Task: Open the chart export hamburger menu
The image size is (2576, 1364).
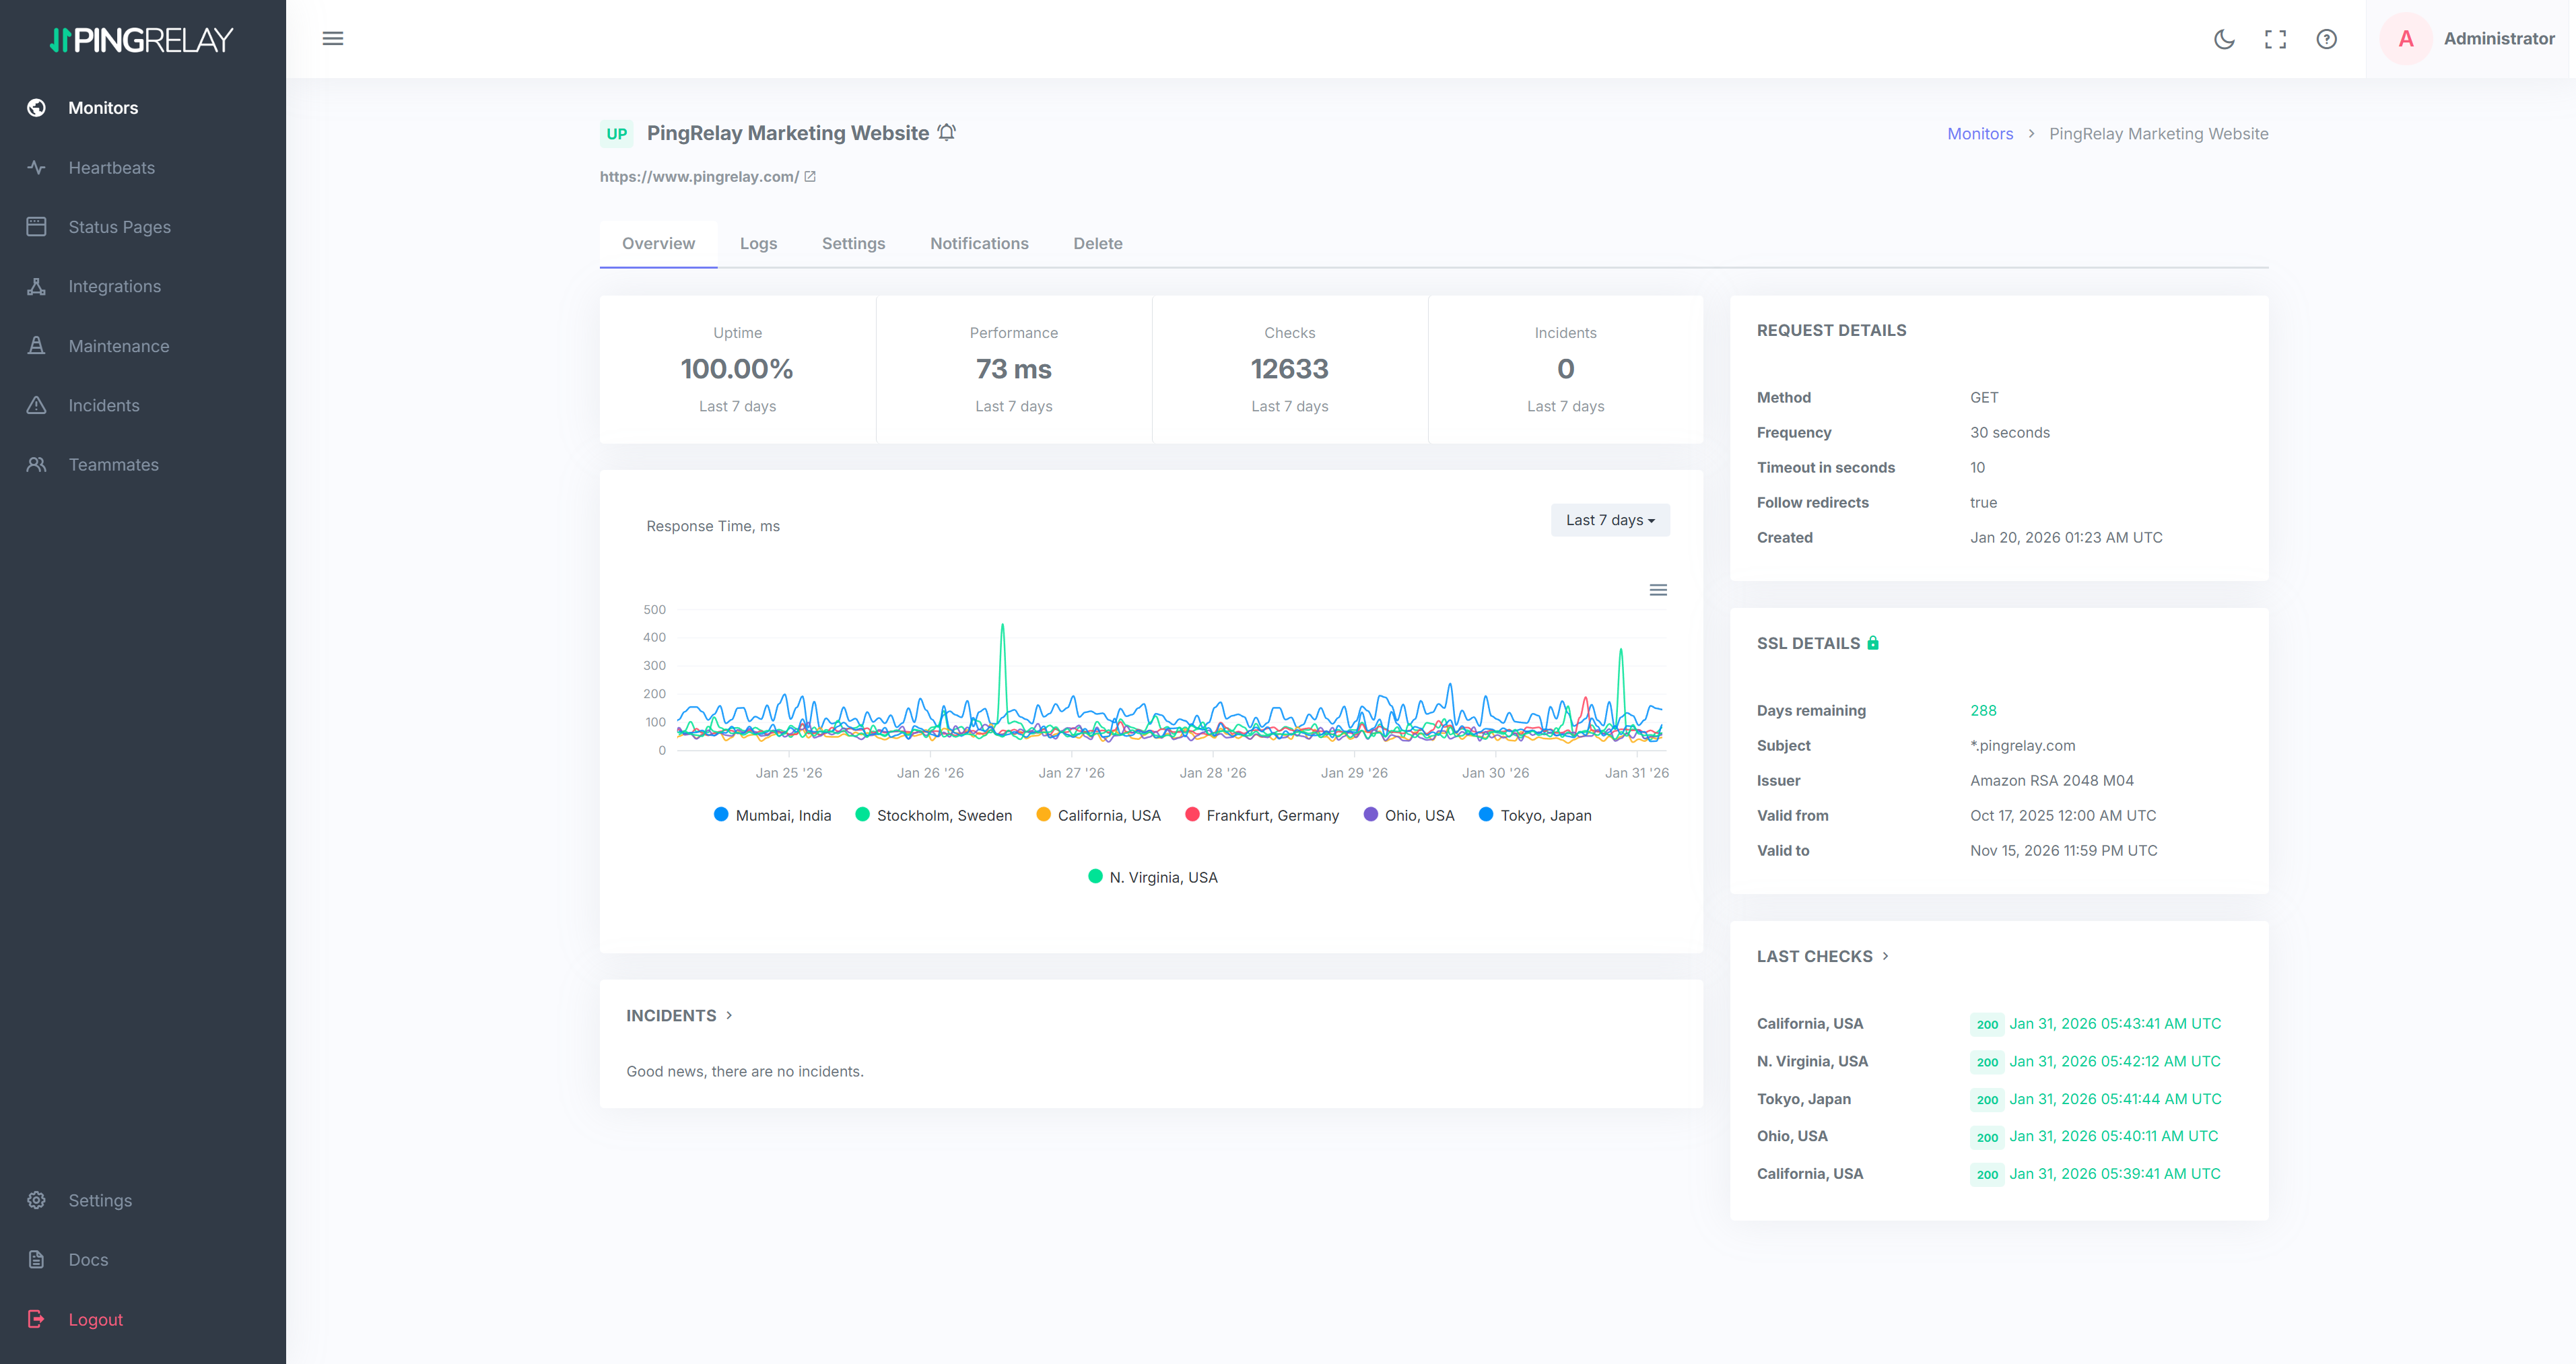Action: pos(1658,590)
